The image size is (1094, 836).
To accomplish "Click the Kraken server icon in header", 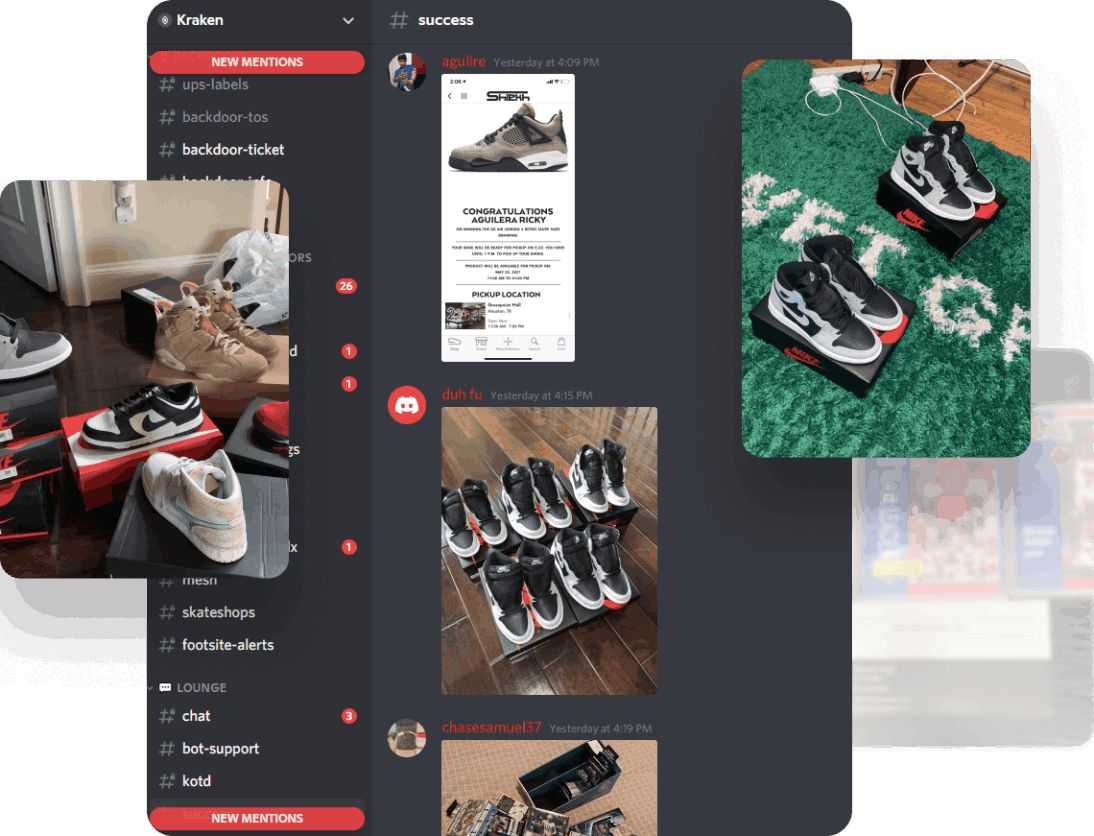I will pos(165,20).
